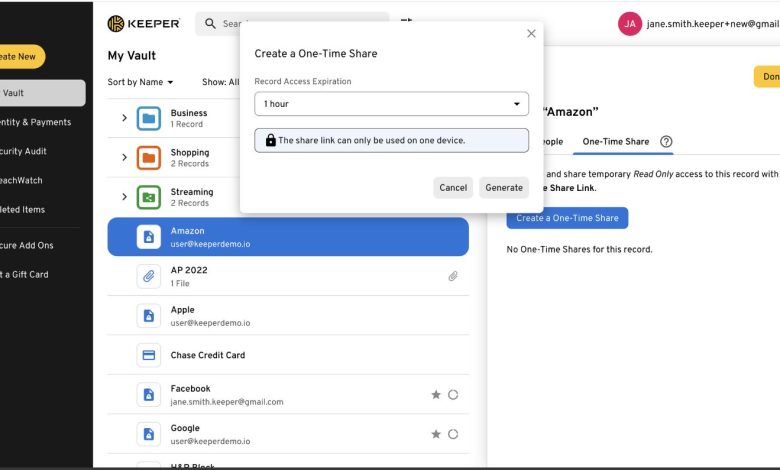Click the Streaming shared folder icon

149,197
